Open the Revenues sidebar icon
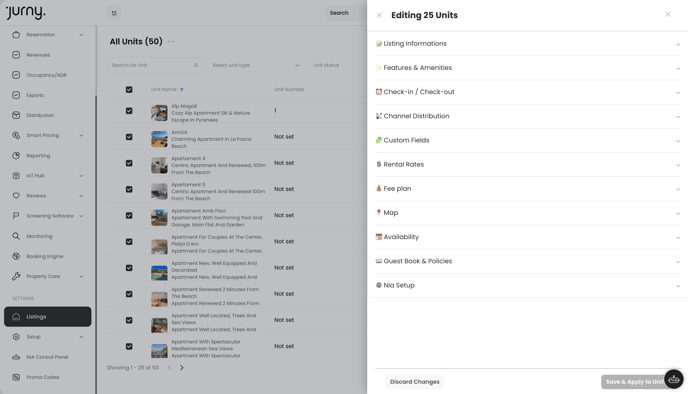This screenshot has height=394, width=688. click(16, 55)
